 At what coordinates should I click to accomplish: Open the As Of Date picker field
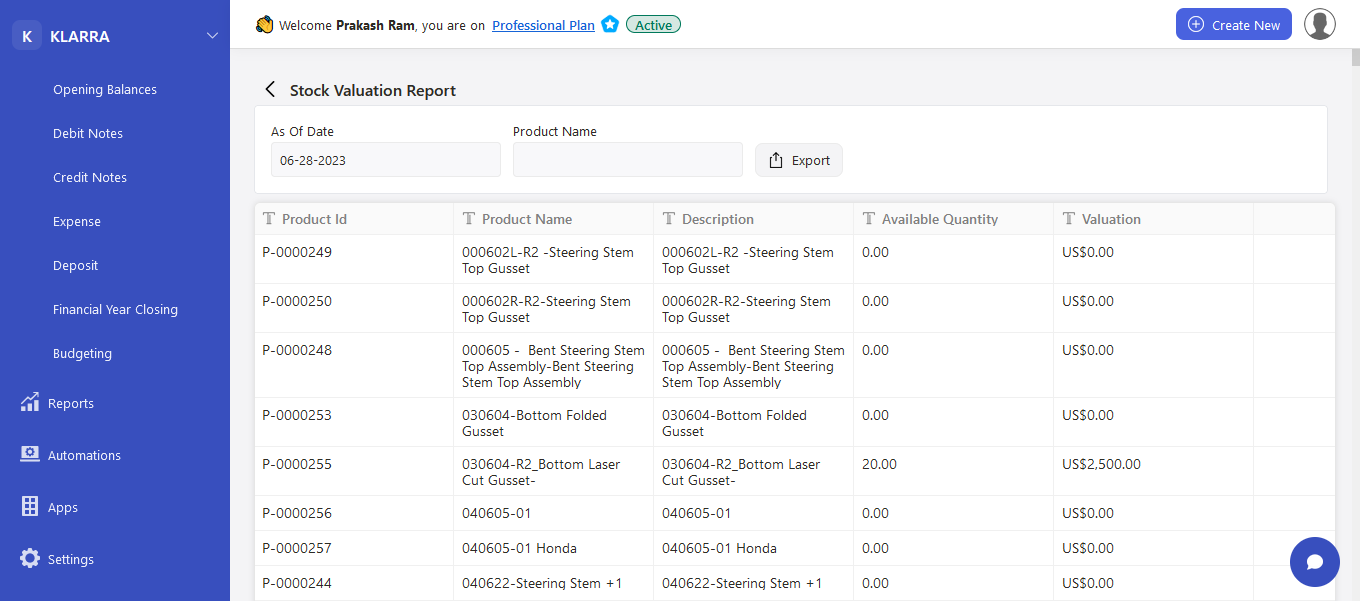(386, 160)
